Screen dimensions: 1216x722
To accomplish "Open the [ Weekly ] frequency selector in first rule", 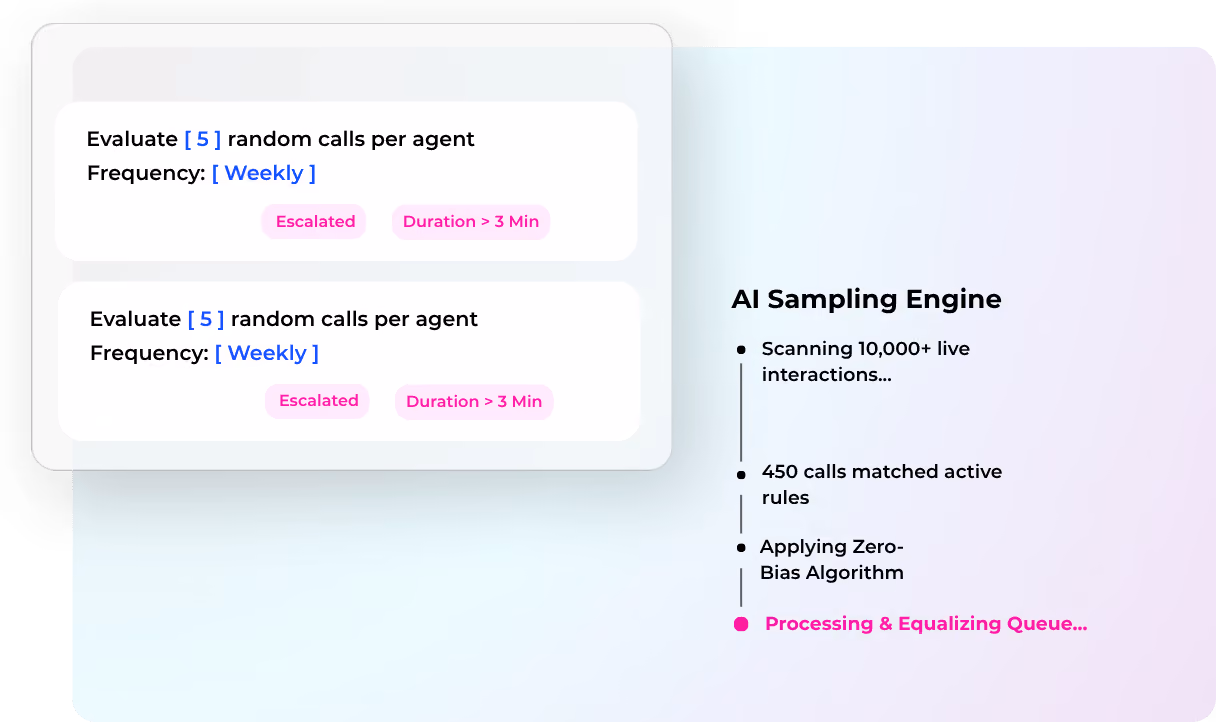I will pos(264,173).
